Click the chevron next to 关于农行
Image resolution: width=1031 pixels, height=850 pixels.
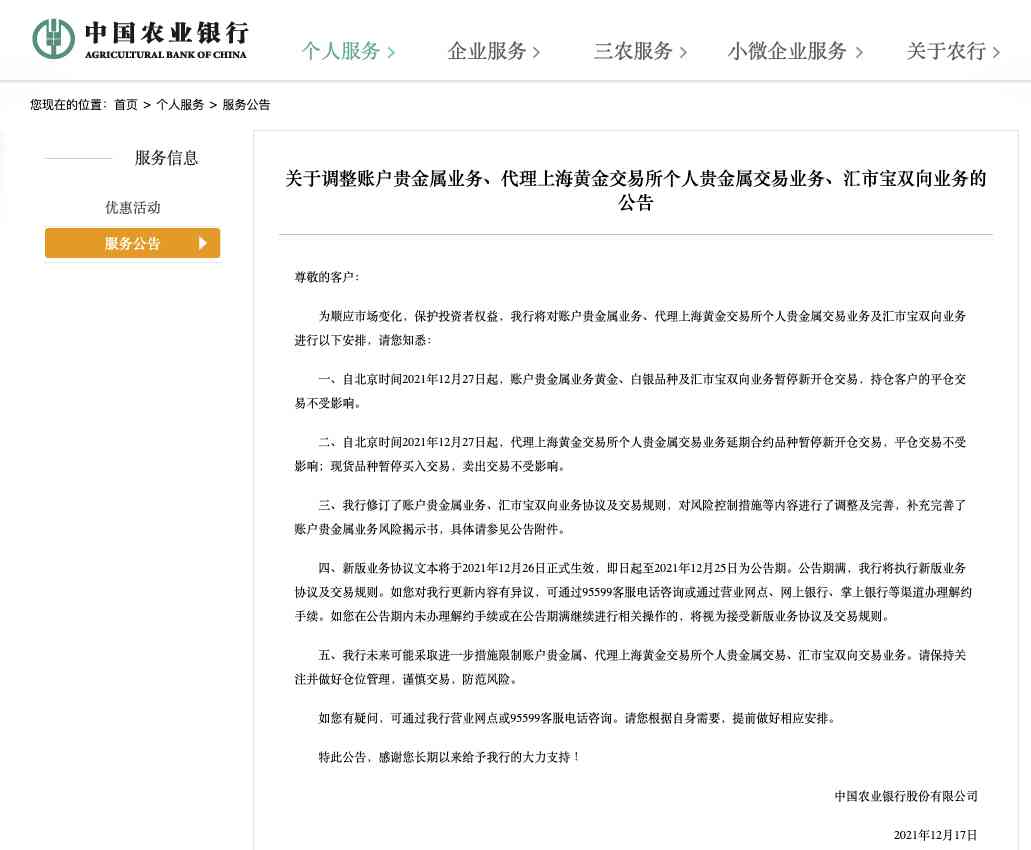tap(994, 52)
